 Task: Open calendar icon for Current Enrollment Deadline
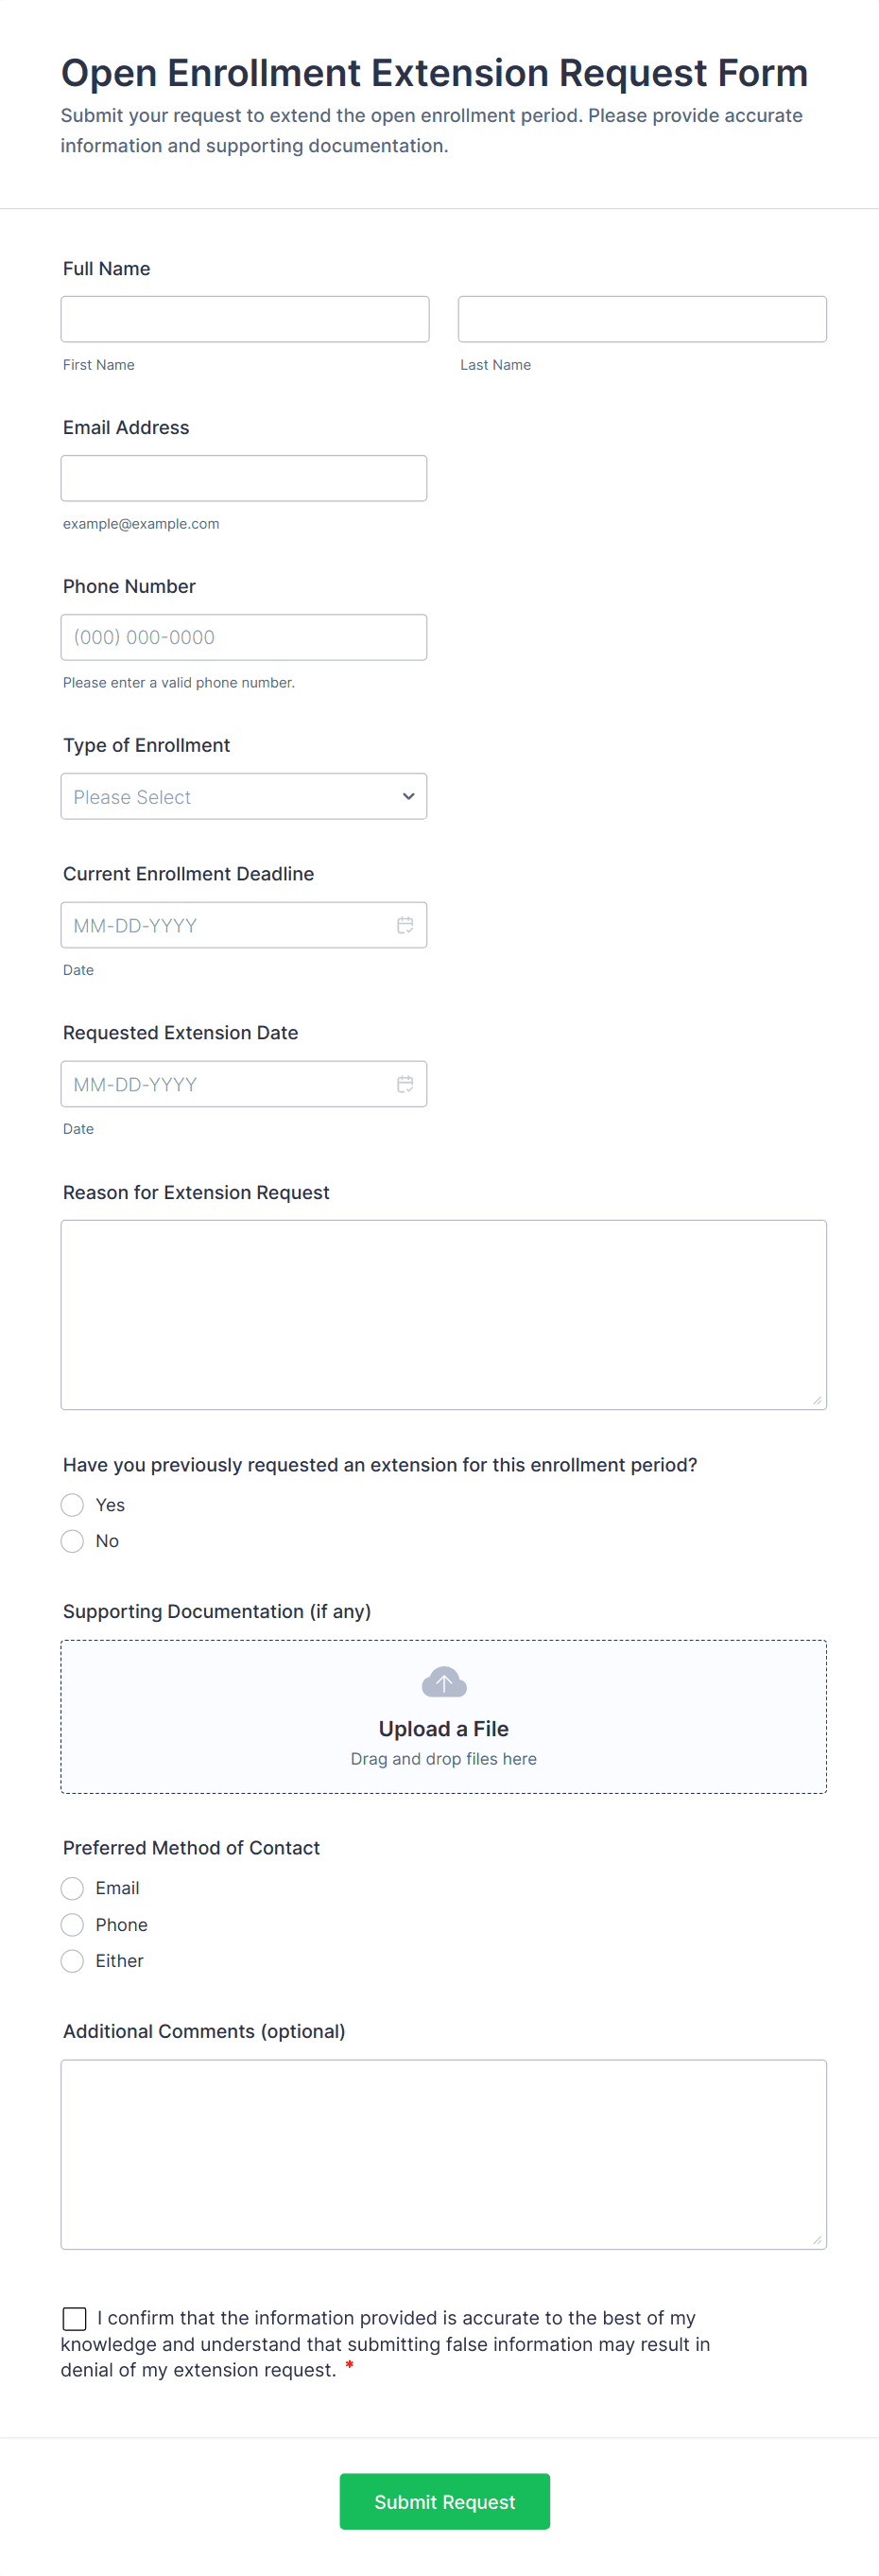click(405, 925)
